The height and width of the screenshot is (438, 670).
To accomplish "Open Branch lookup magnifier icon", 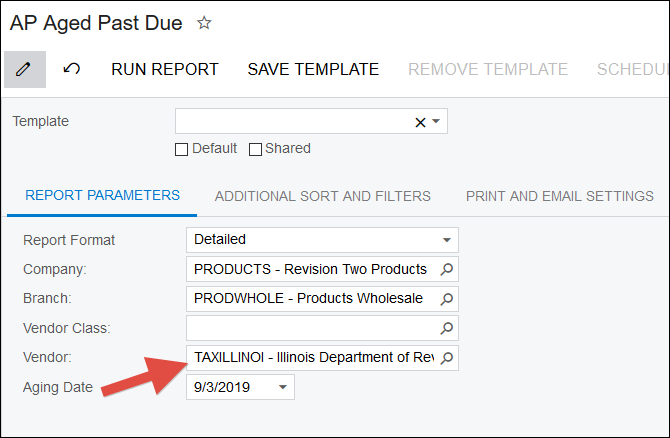I will pos(447,298).
